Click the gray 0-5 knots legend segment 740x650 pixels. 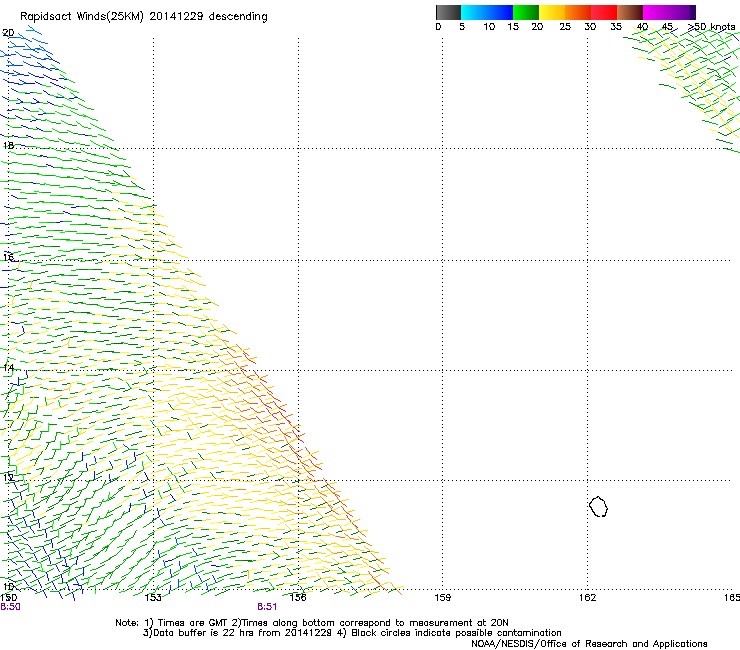[448, 12]
